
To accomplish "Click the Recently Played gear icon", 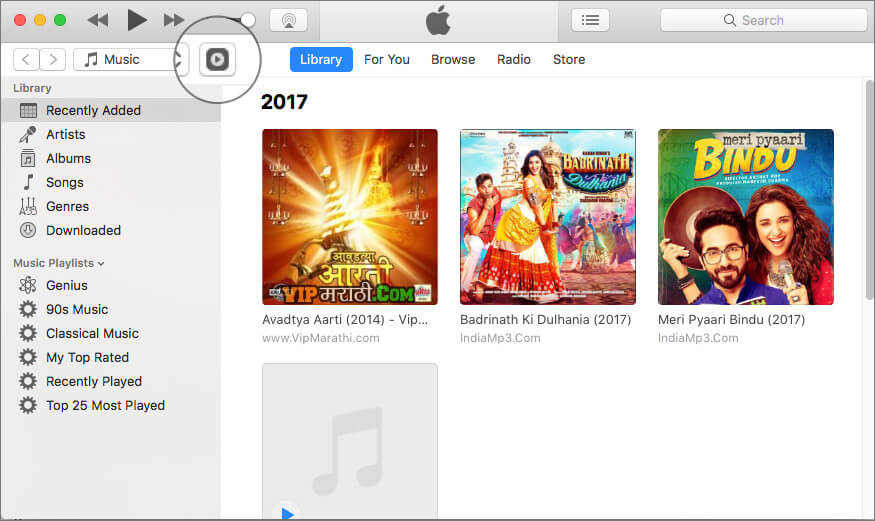I will pos(28,382).
